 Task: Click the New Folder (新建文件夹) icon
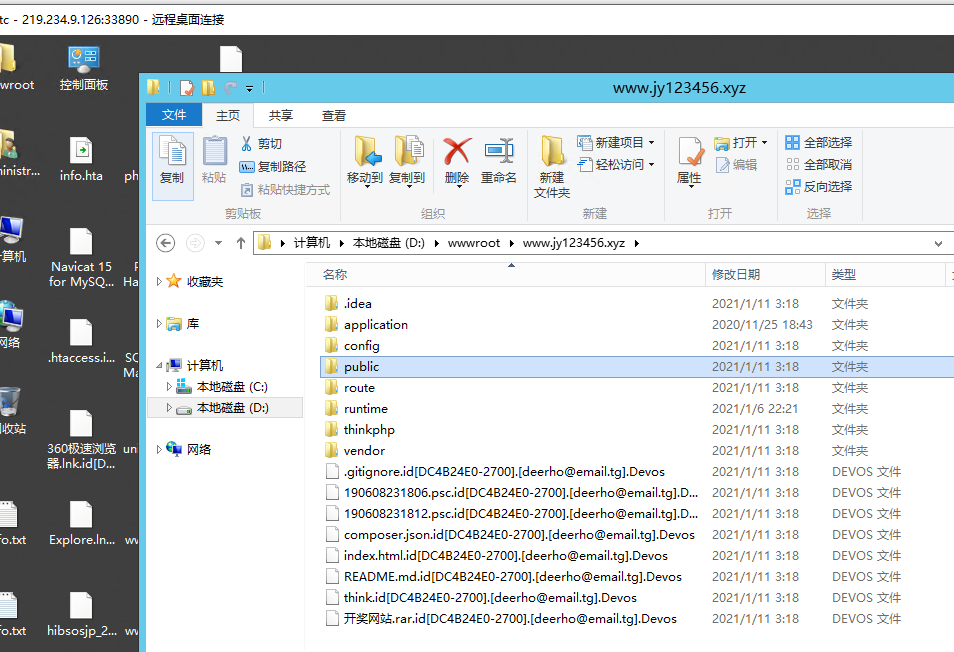552,152
